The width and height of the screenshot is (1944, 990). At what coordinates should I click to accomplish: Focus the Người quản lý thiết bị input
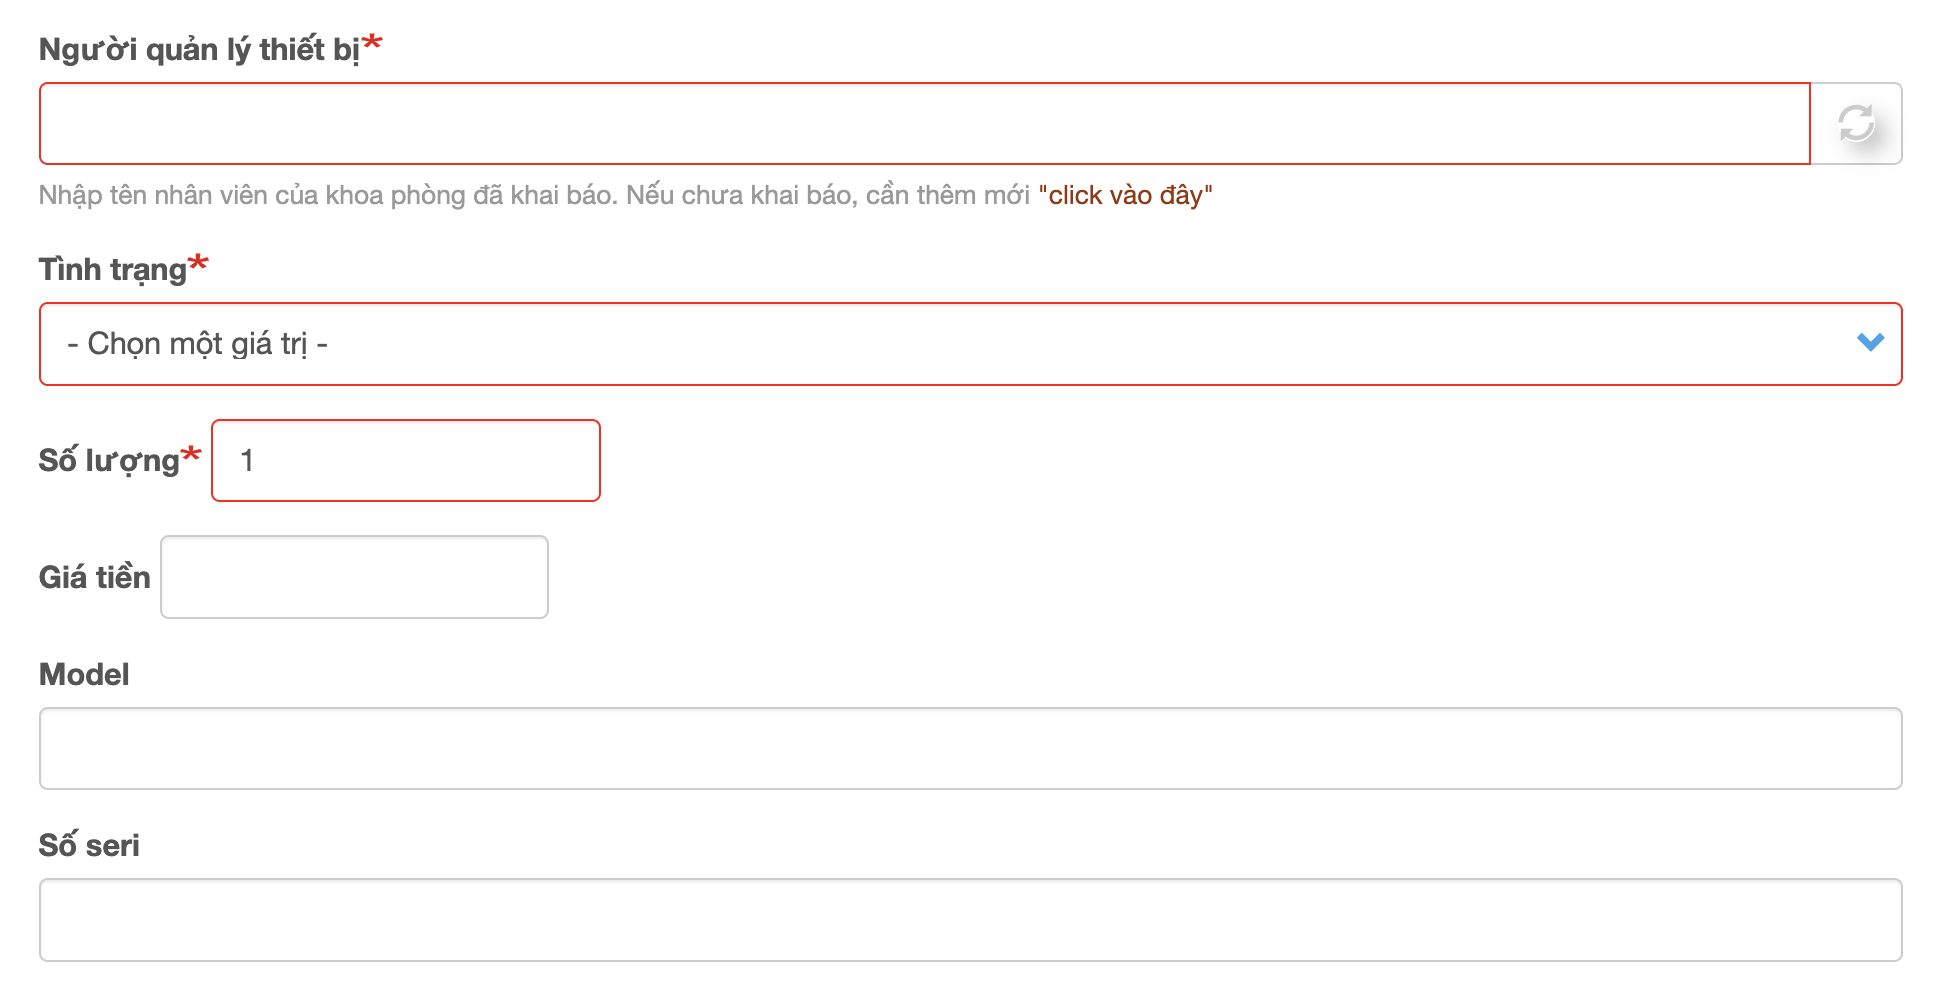[924, 124]
